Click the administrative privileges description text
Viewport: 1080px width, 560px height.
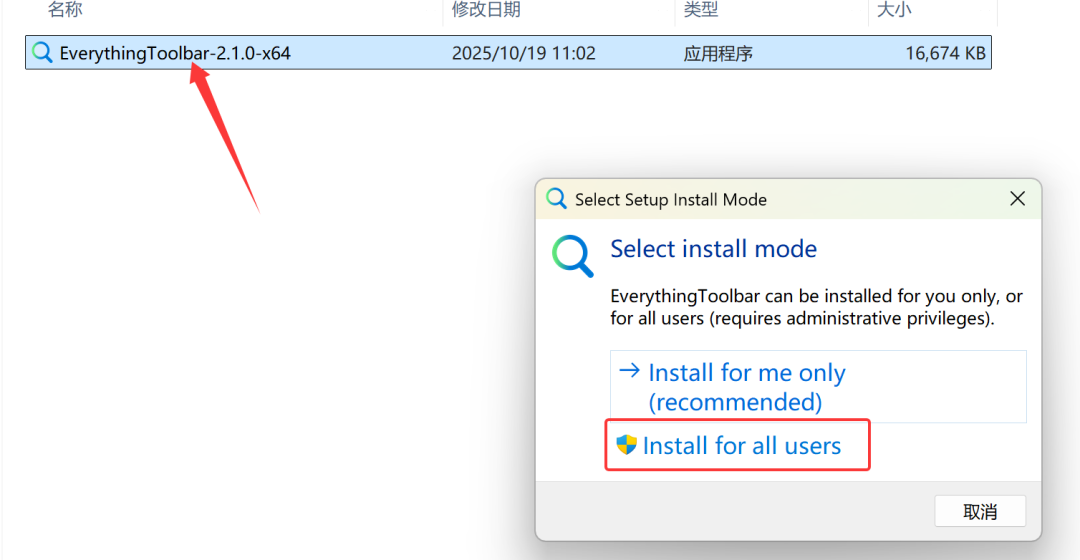(x=816, y=308)
